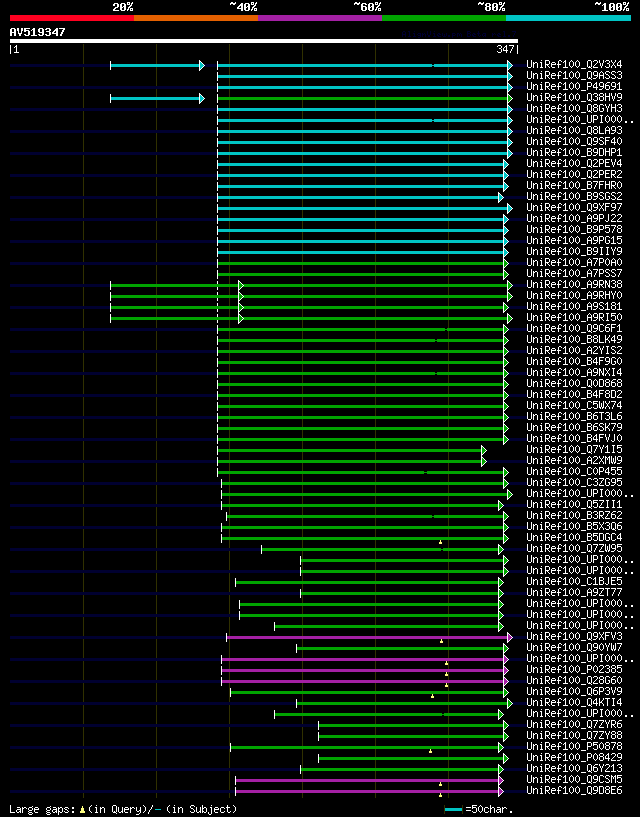Click the UniRef100_A9S181 label
Viewport: 640px width, 817px height.
574,306
